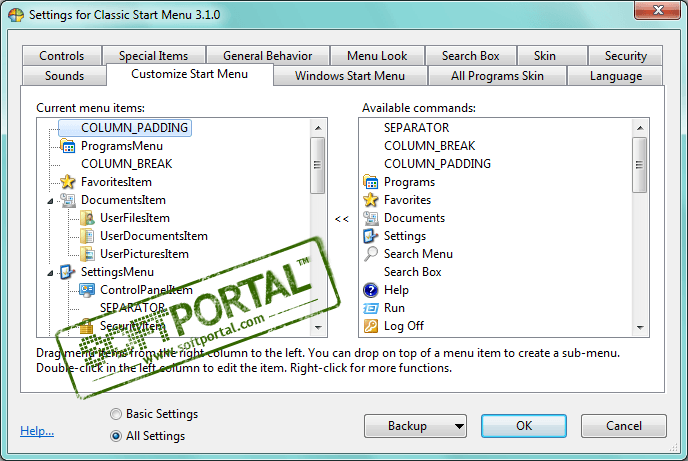Screen dimensions: 688x461
Task: Switch to the Controls tab
Action: click(61, 56)
